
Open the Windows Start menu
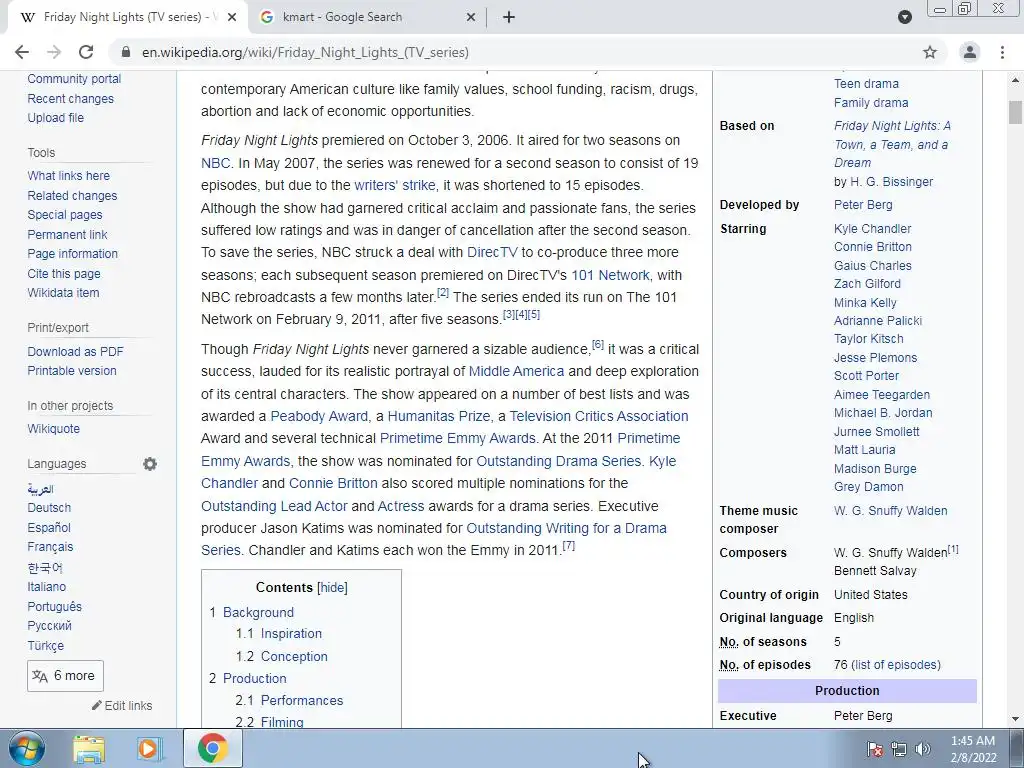[x=26, y=748]
